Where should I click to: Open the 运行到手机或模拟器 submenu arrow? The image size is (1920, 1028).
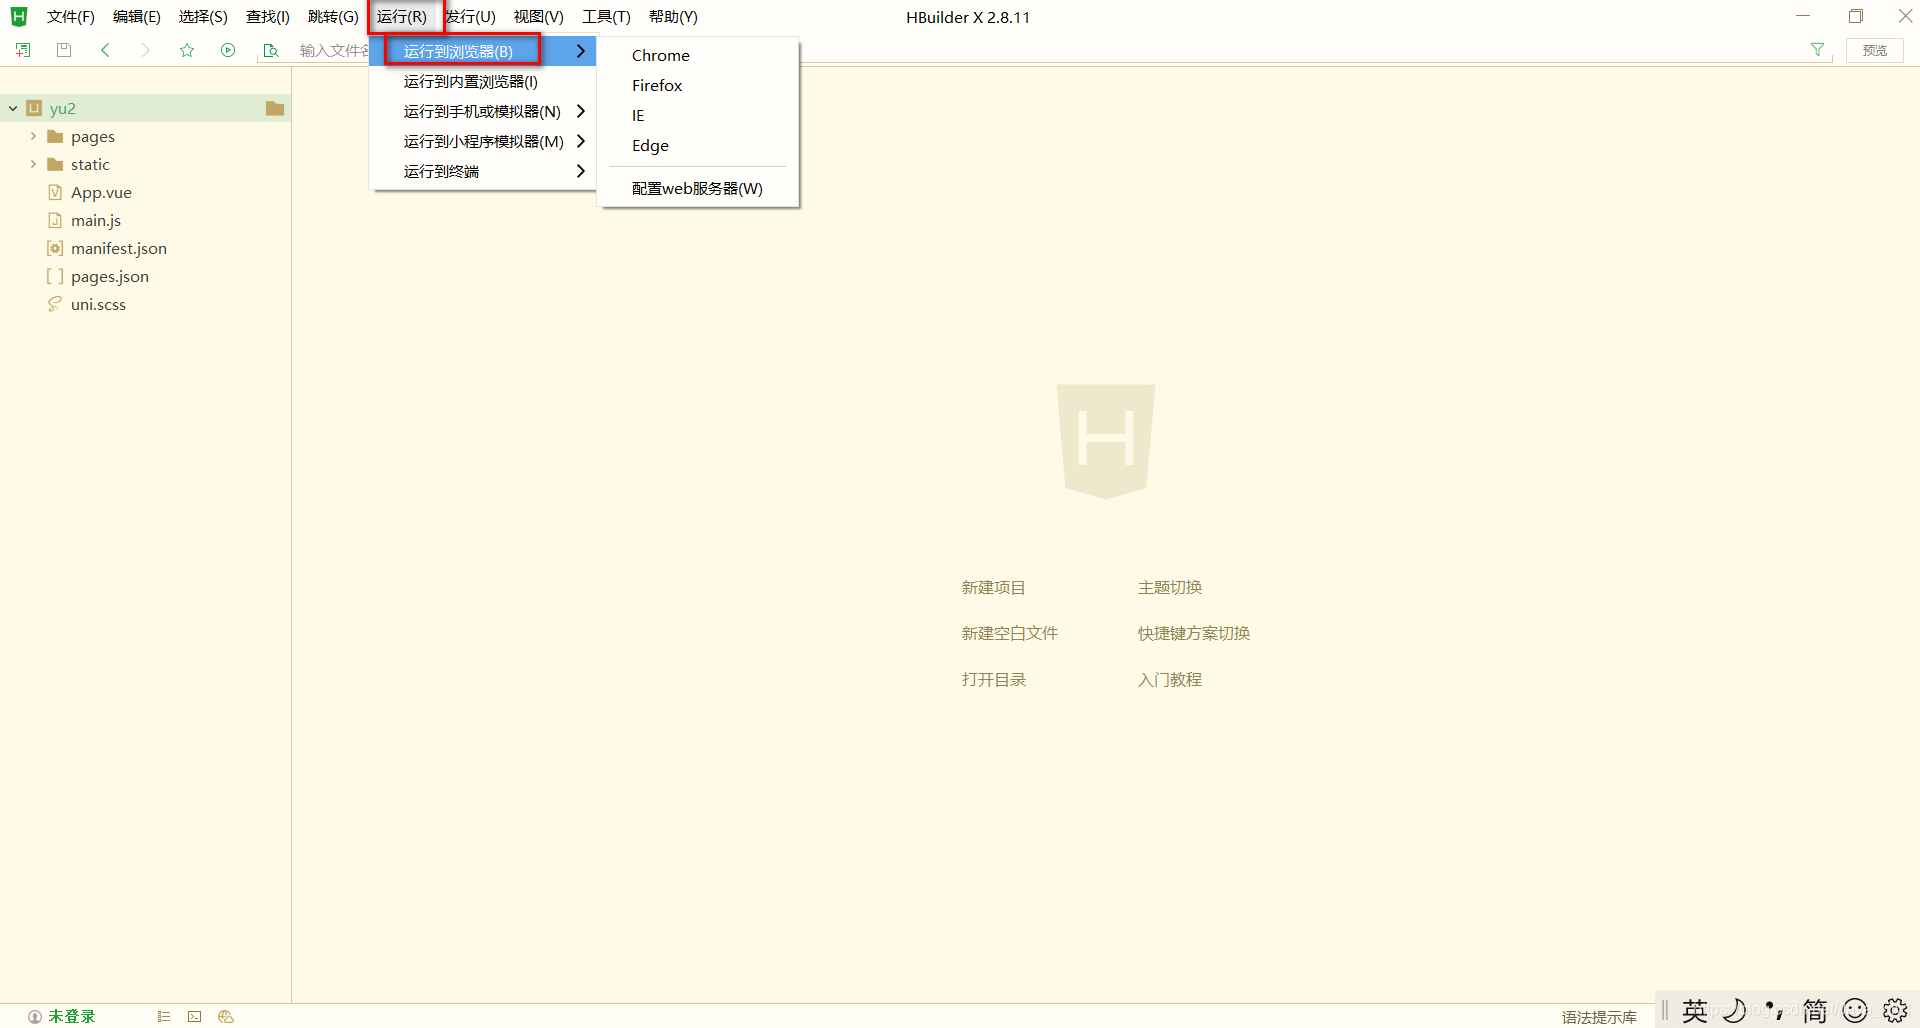point(581,111)
